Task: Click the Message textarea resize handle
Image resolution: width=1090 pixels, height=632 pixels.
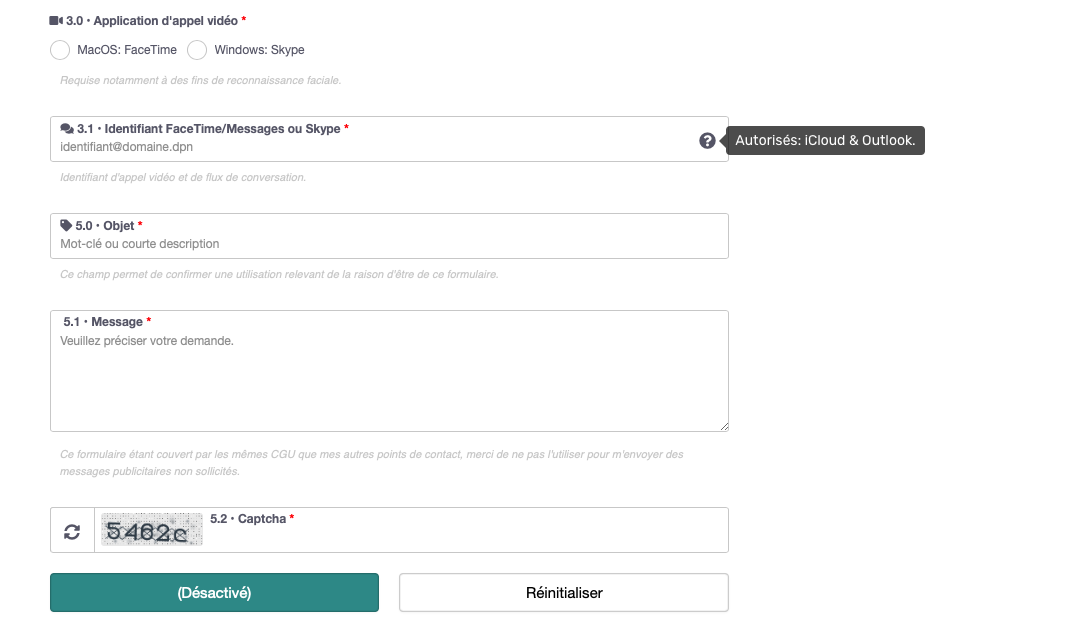Action: (724, 427)
